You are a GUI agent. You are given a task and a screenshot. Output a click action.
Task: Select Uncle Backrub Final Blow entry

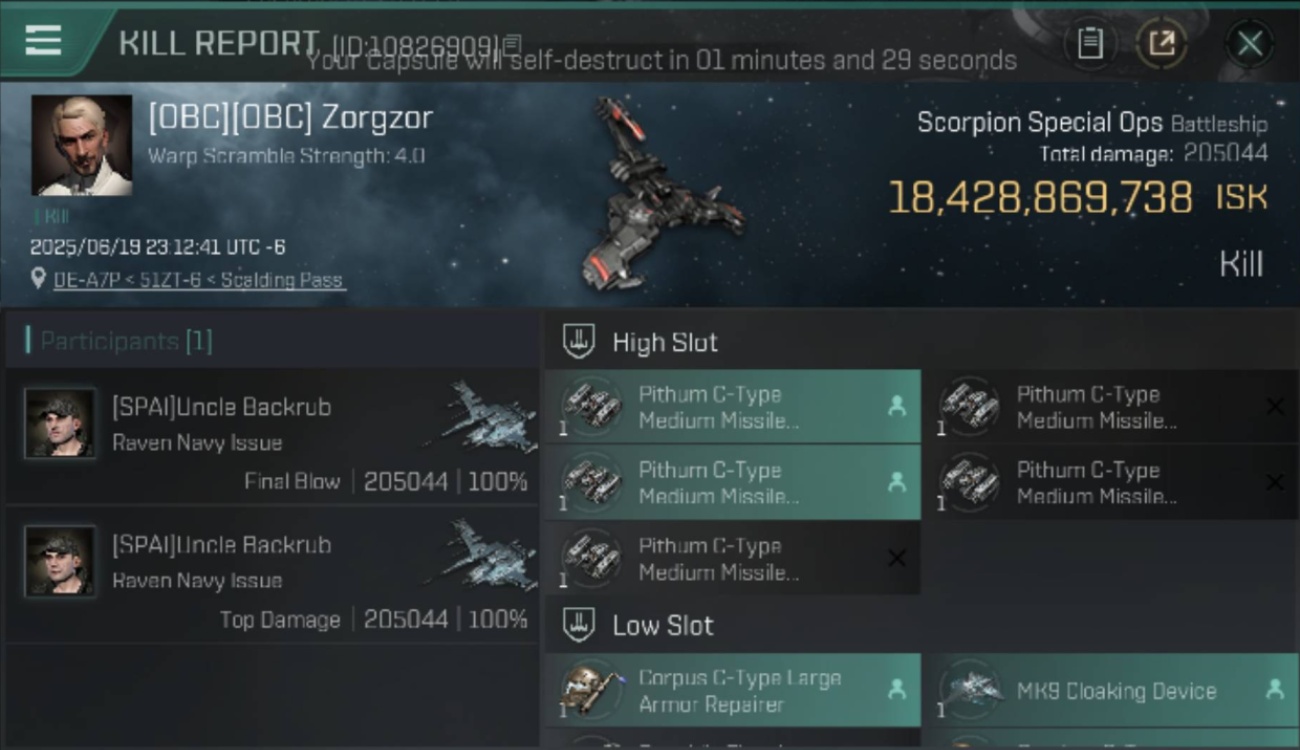[x=272, y=436]
